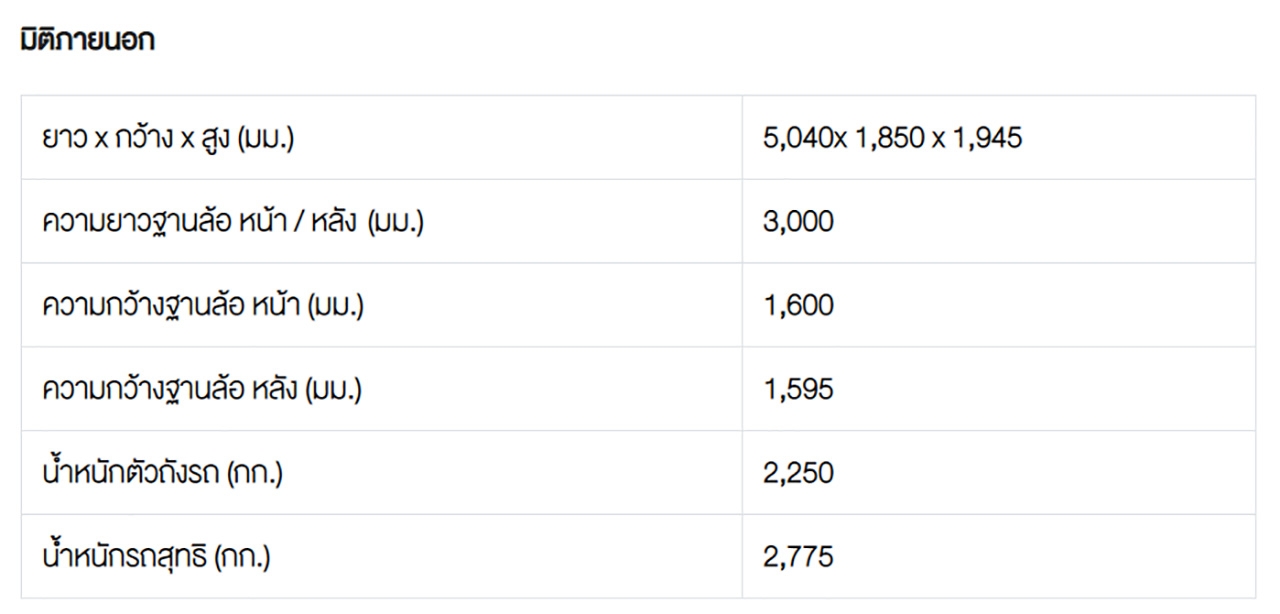The image size is (1280, 614).
Task: Click the 3,000 wheelbase value
Action: click(x=797, y=222)
